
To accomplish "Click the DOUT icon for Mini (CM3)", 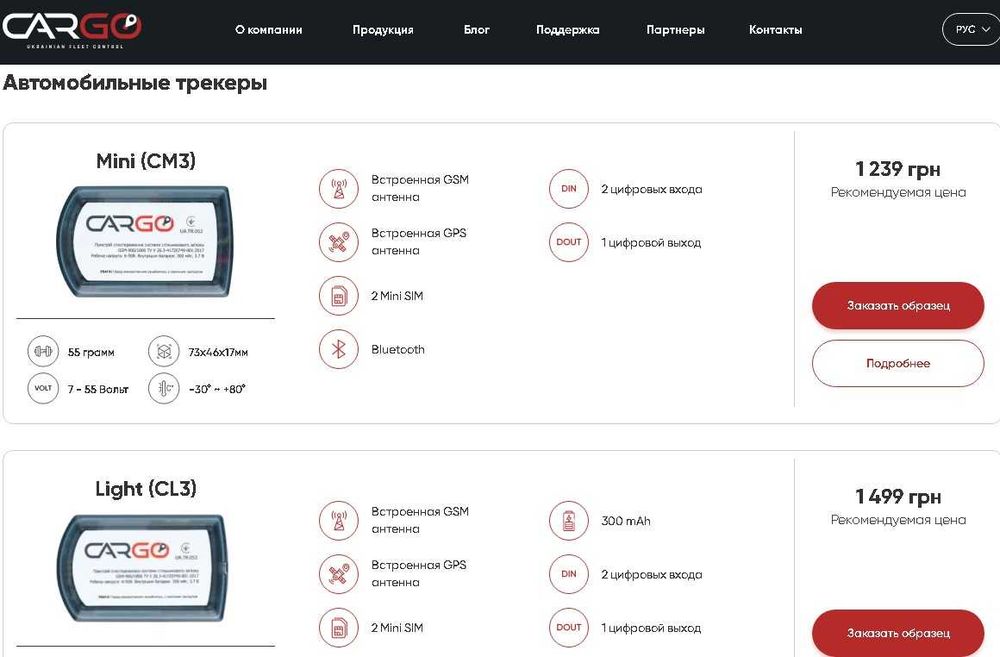I will [568, 242].
